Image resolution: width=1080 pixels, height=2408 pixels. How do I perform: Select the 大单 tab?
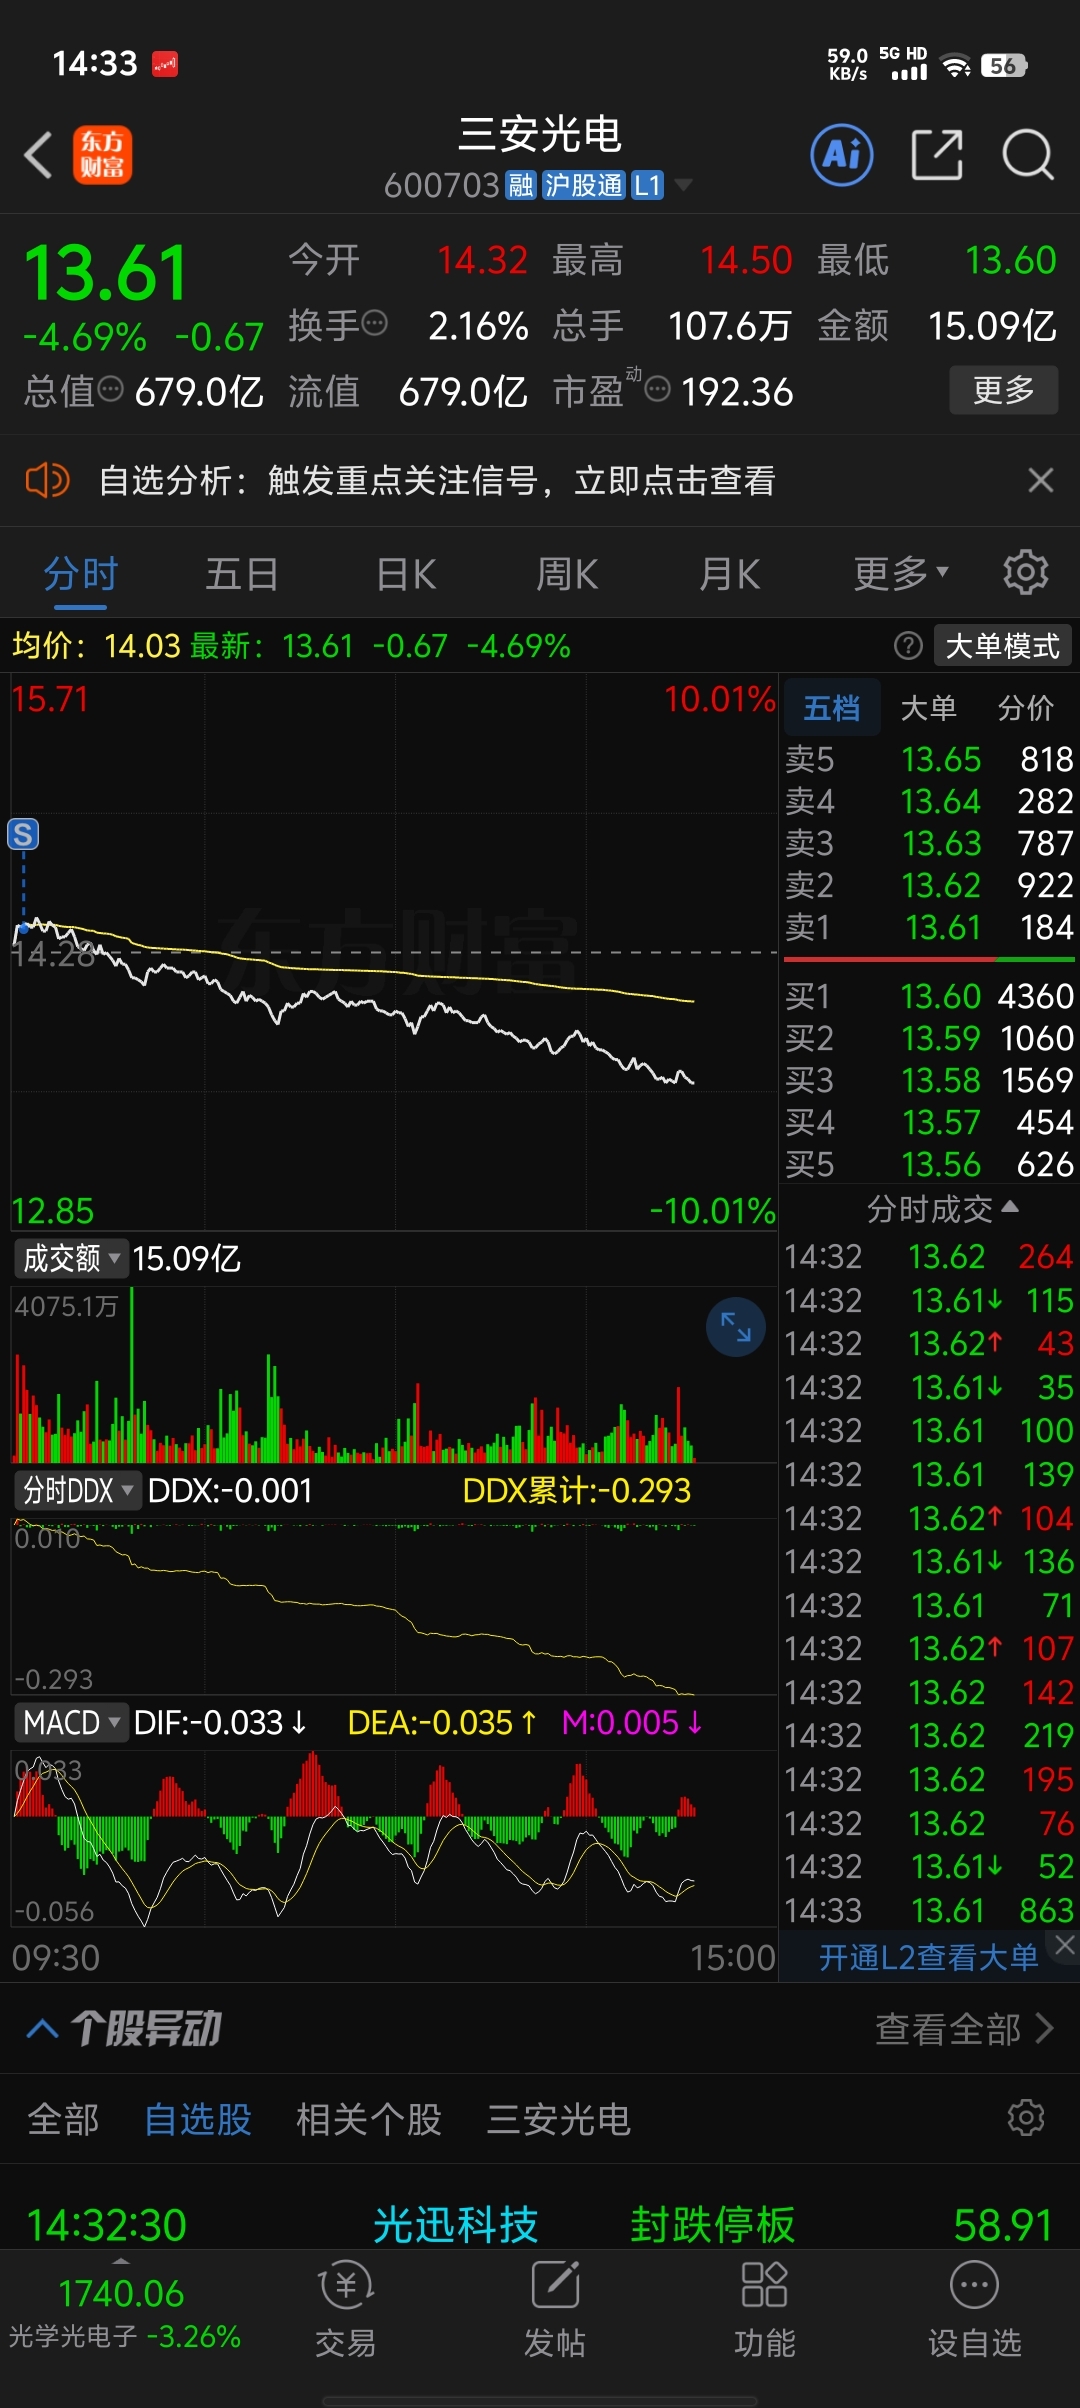[928, 708]
